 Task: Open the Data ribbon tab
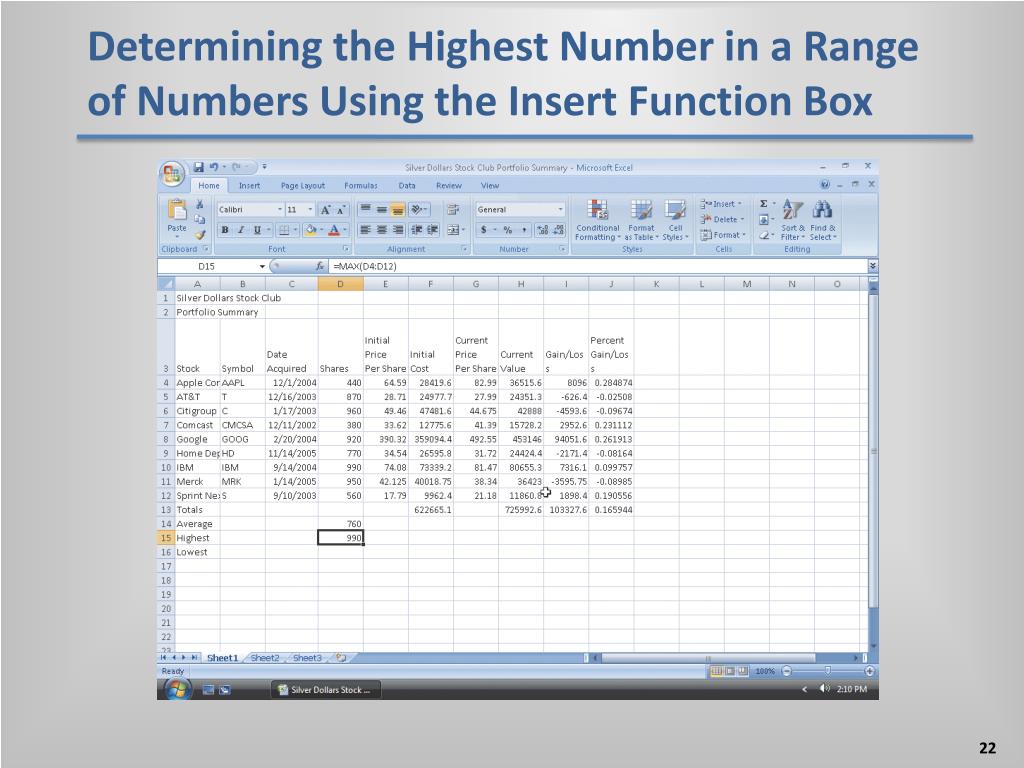pos(407,185)
